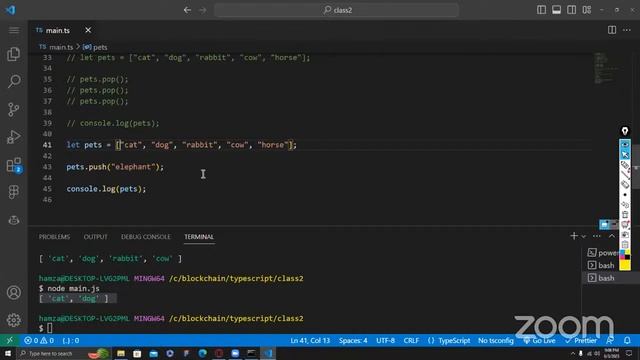The image size is (640, 360).
Task: Change indentation via Spaces: 4
Action: 353,340
